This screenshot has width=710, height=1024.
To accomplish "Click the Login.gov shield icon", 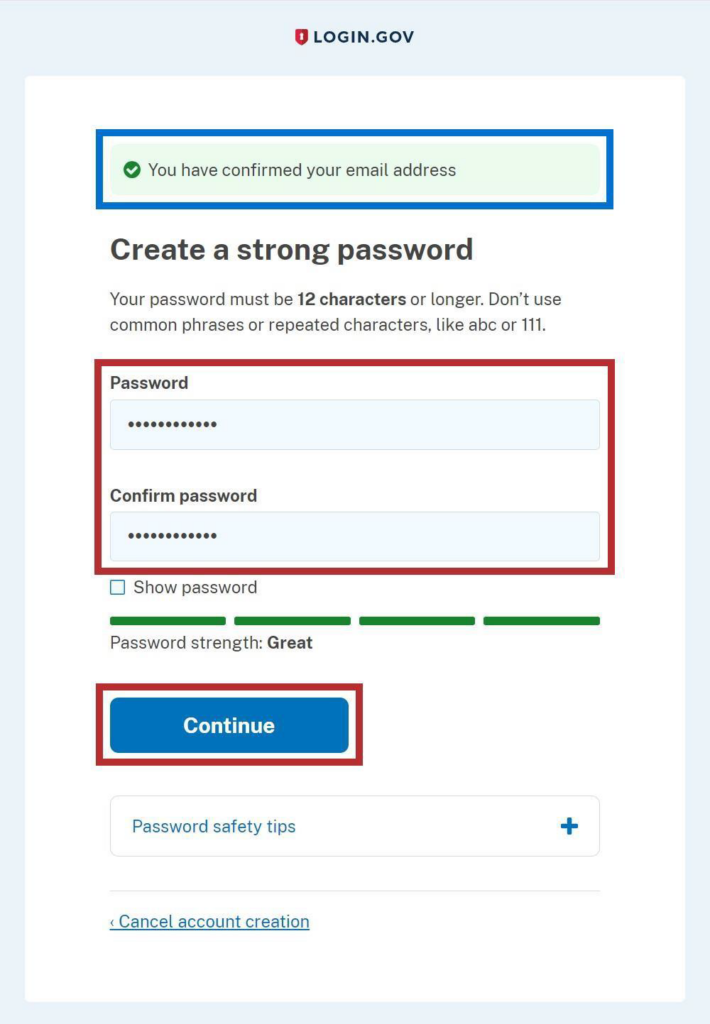I will (x=303, y=36).
